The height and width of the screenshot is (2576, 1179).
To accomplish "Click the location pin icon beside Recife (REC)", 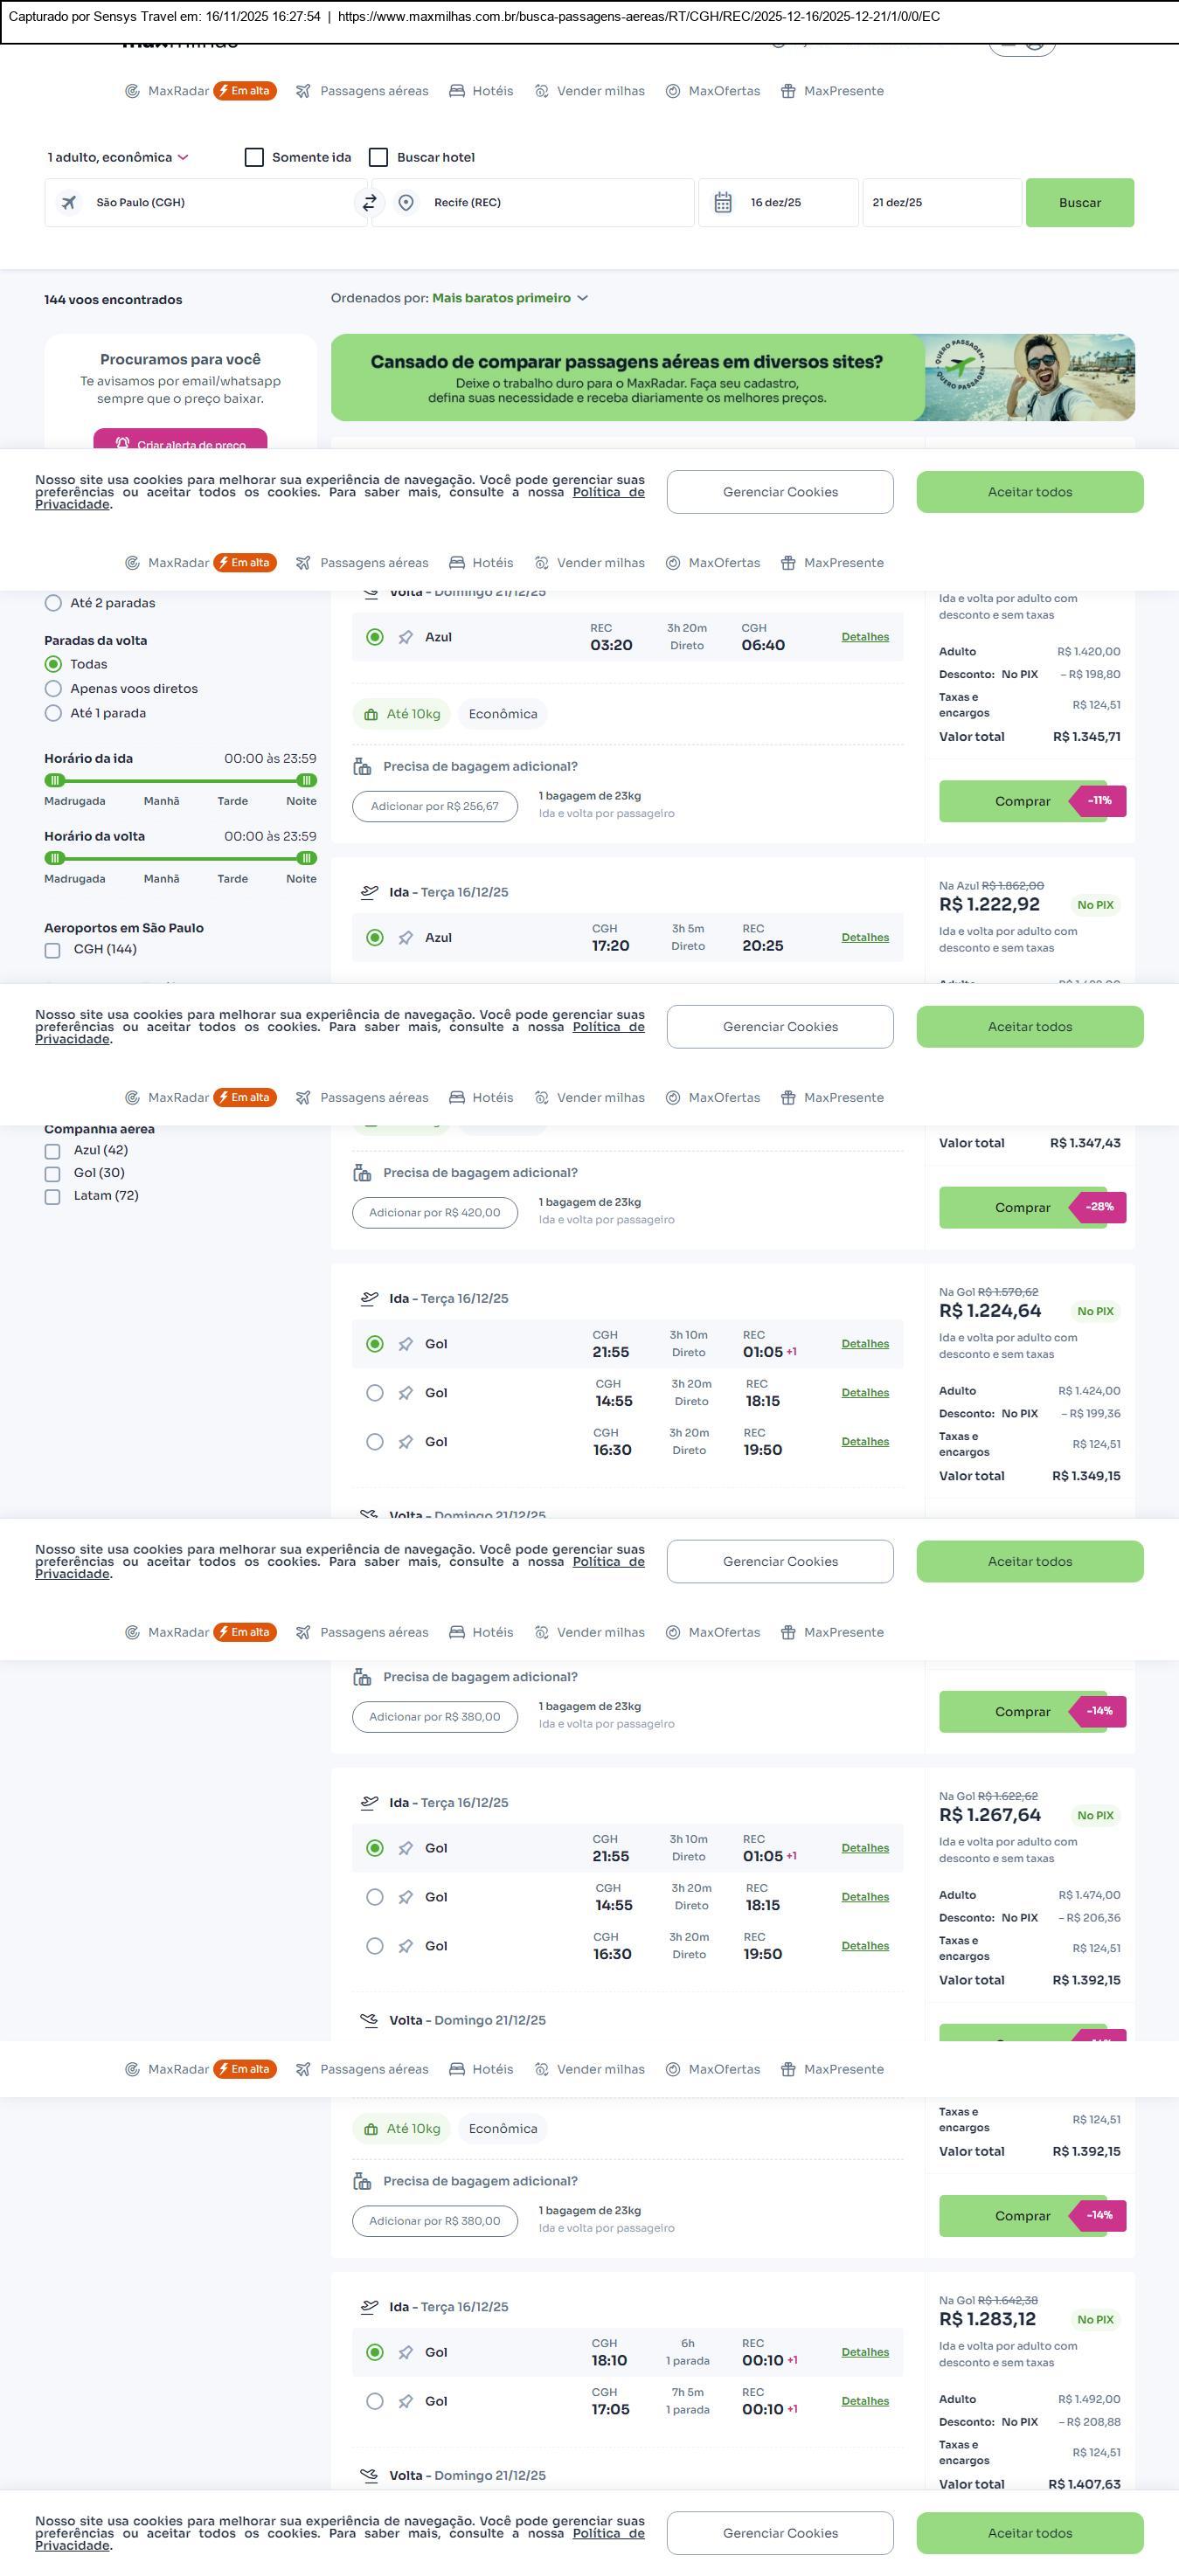I will (x=406, y=203).
